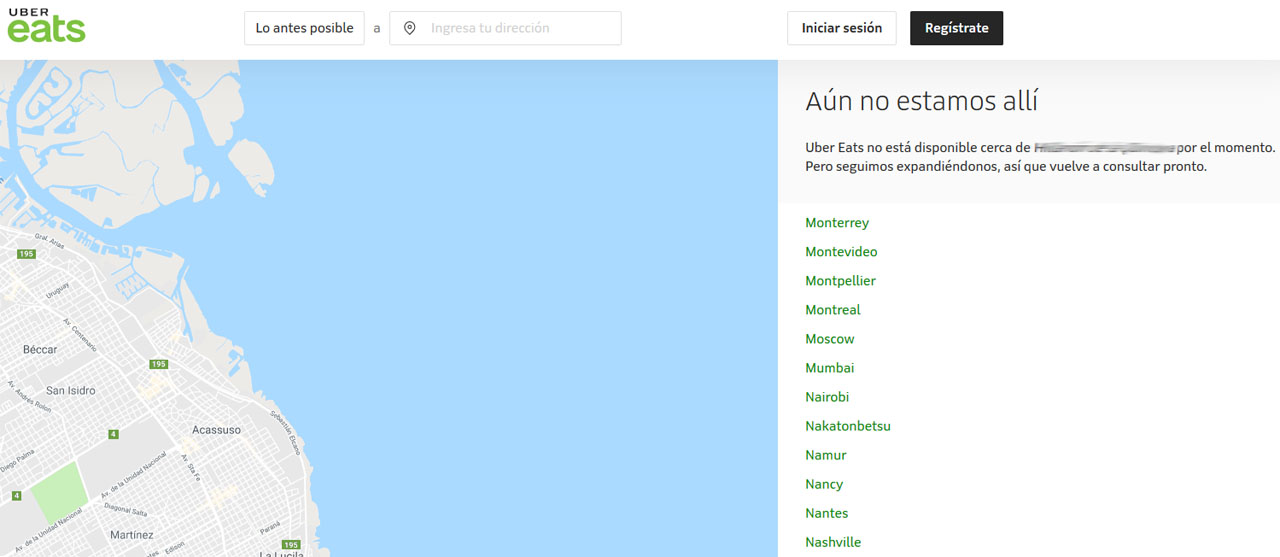Open the 'Lo antes posible' delivery time selector
This screenshot has width=1280, height=557.
click(x=304, y=28)
